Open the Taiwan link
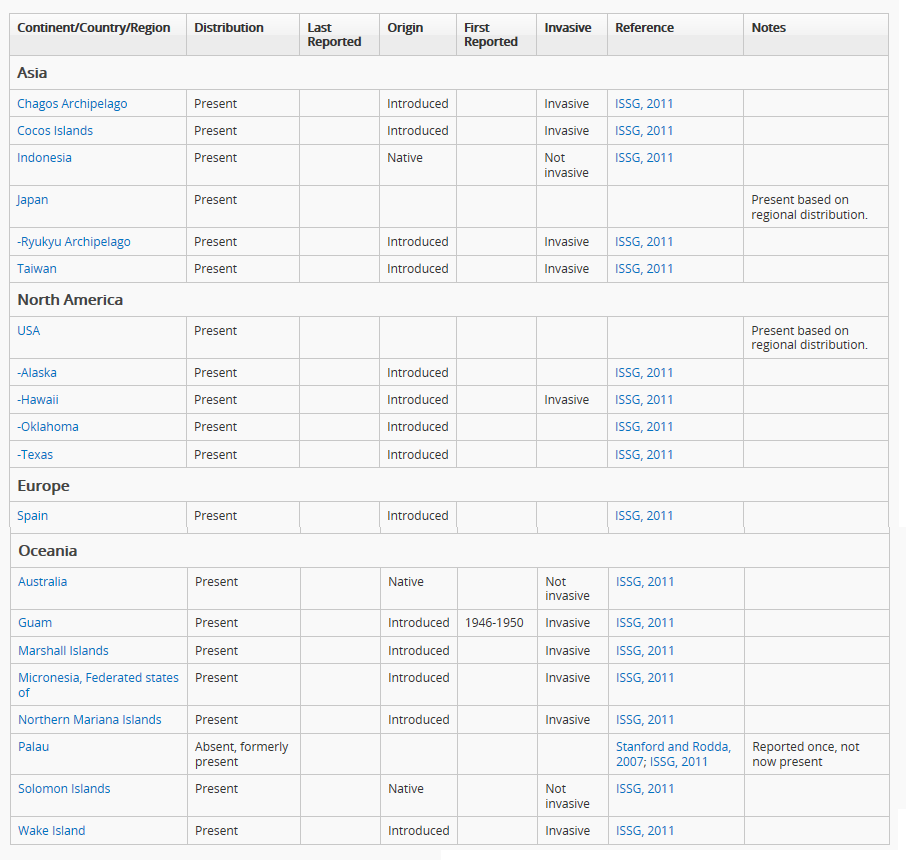908x868 pixels. [x=36, y=269]
